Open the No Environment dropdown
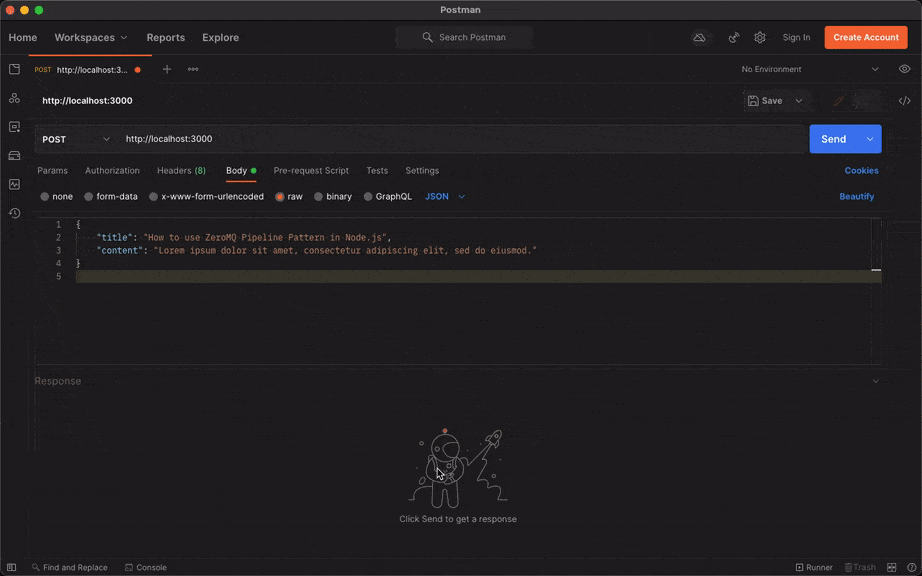This screenshot has width=922, height=576. 810,69
